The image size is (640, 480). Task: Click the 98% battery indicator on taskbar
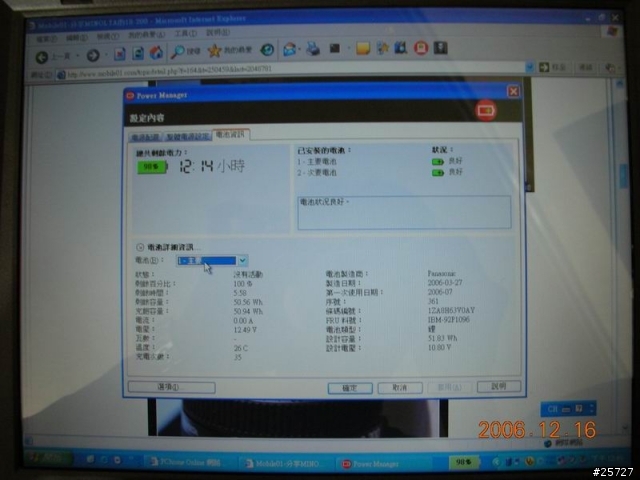point(464,462)
